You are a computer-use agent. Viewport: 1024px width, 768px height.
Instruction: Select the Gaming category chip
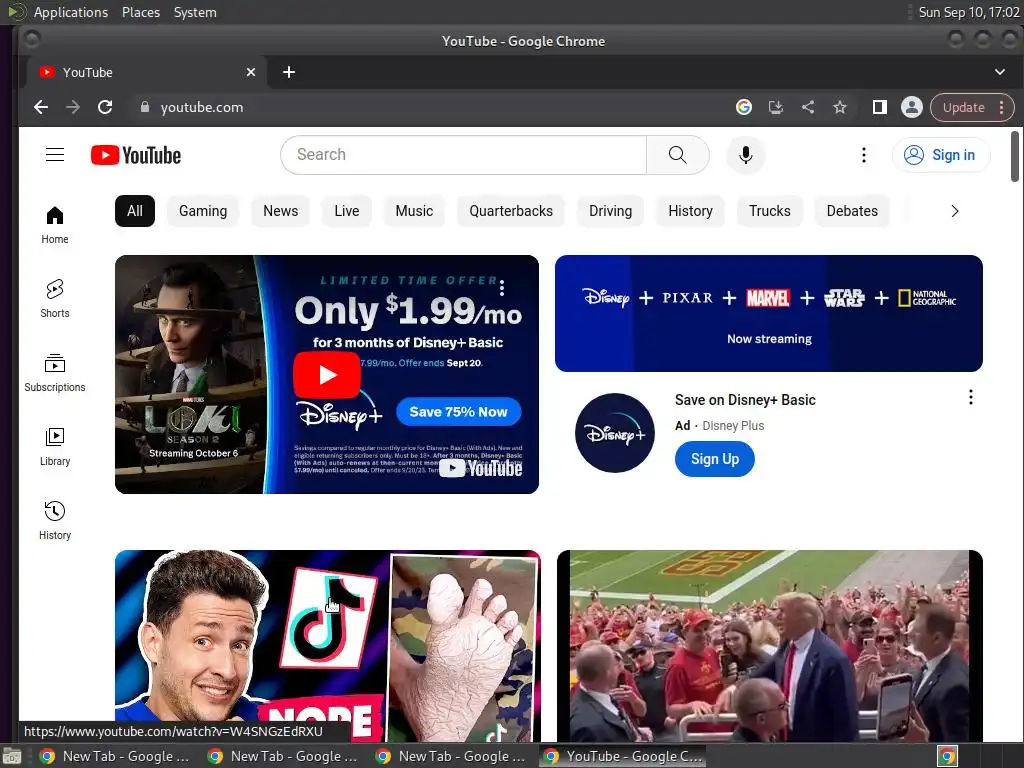(202, 211)
